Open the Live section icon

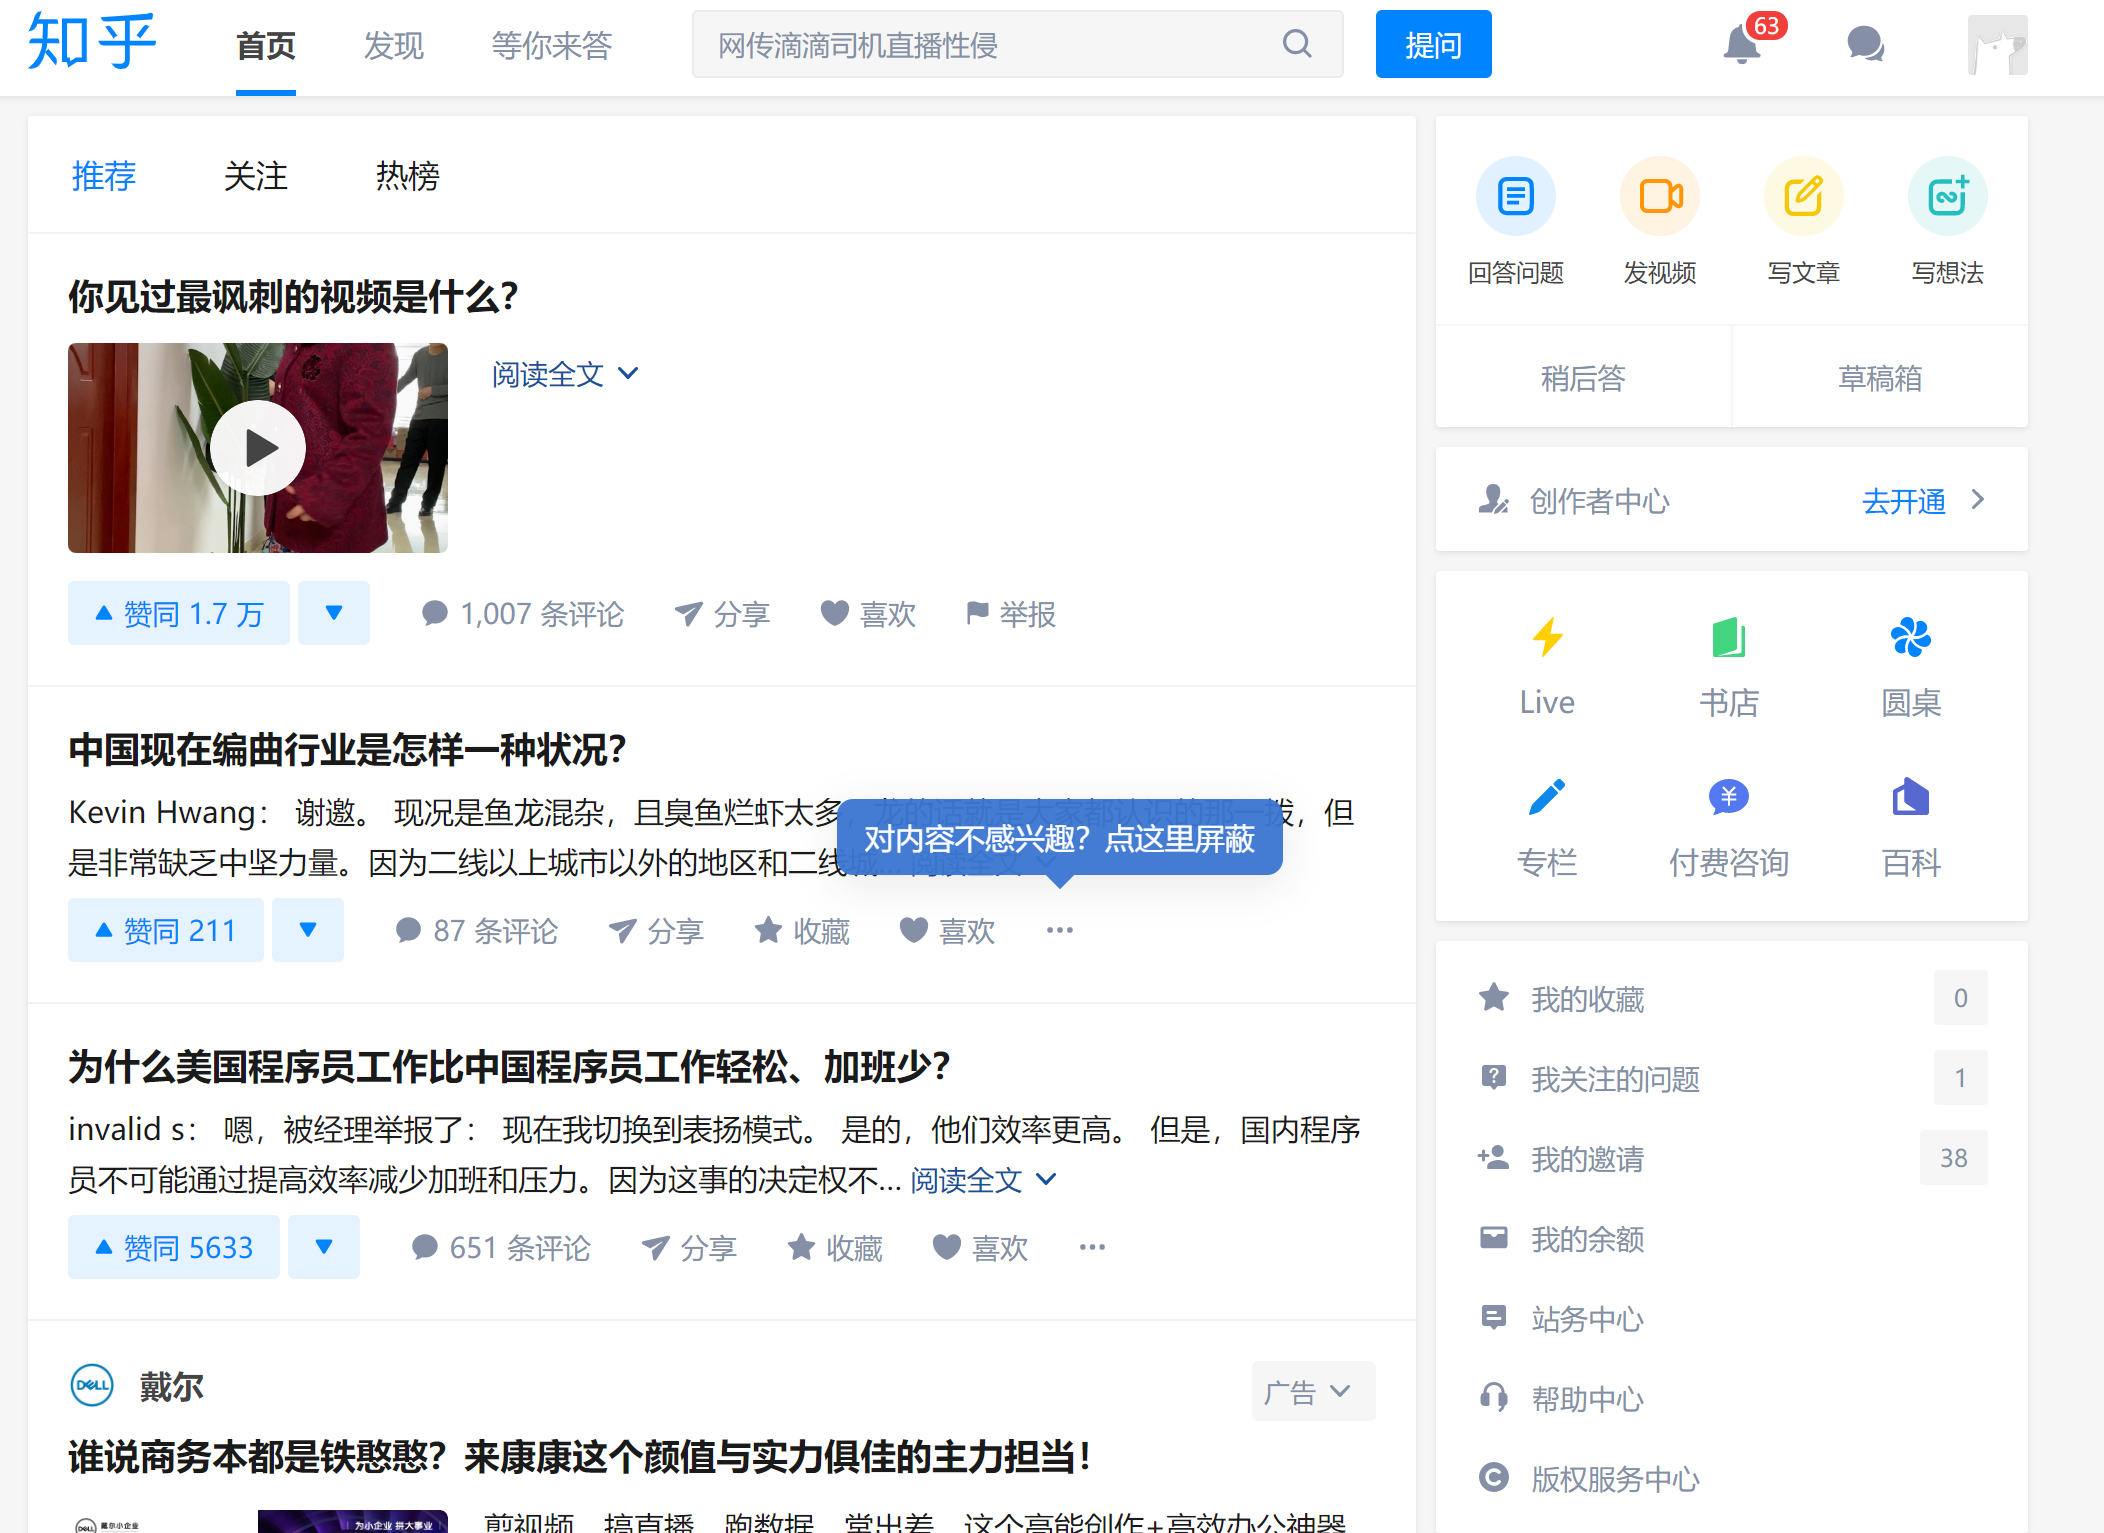(x=1547, y=638)
